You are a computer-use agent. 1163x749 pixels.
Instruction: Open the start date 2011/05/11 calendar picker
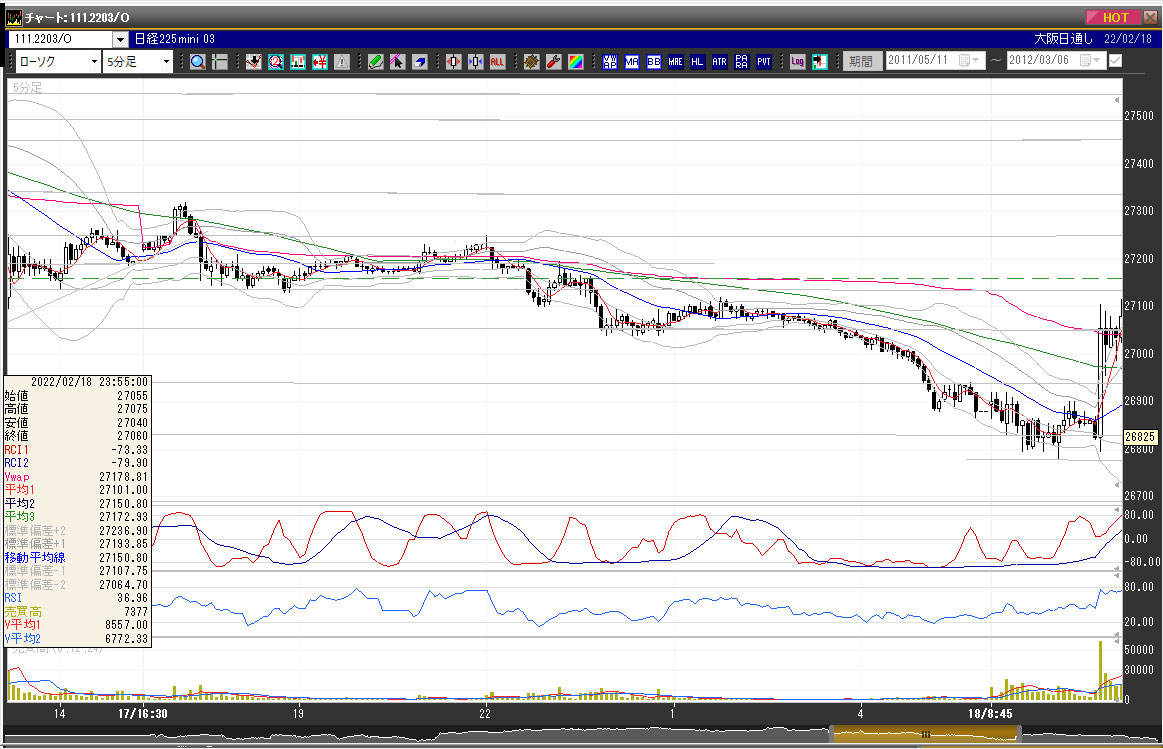point(965,61)
